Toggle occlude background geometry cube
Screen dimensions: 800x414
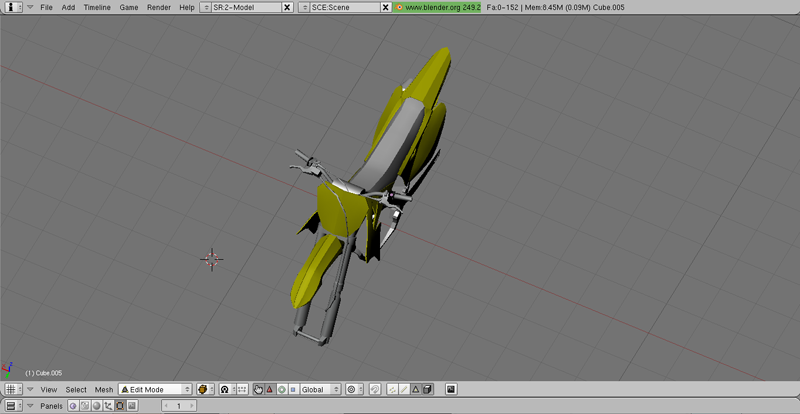pyautogui.click(x=428, y=389)
